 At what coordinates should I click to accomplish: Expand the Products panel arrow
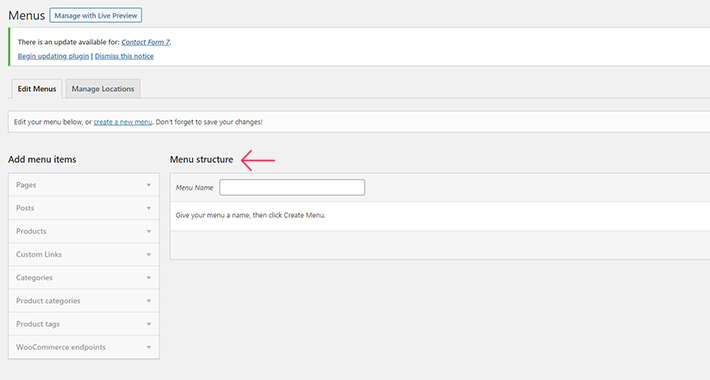pyautogui.click(x=149, y=231)
